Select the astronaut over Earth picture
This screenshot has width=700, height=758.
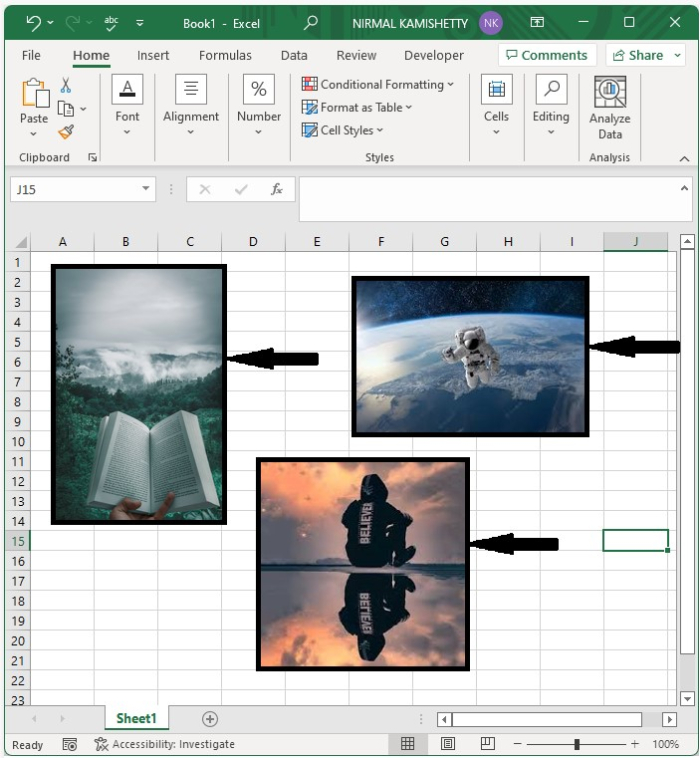tap(470, 356)
